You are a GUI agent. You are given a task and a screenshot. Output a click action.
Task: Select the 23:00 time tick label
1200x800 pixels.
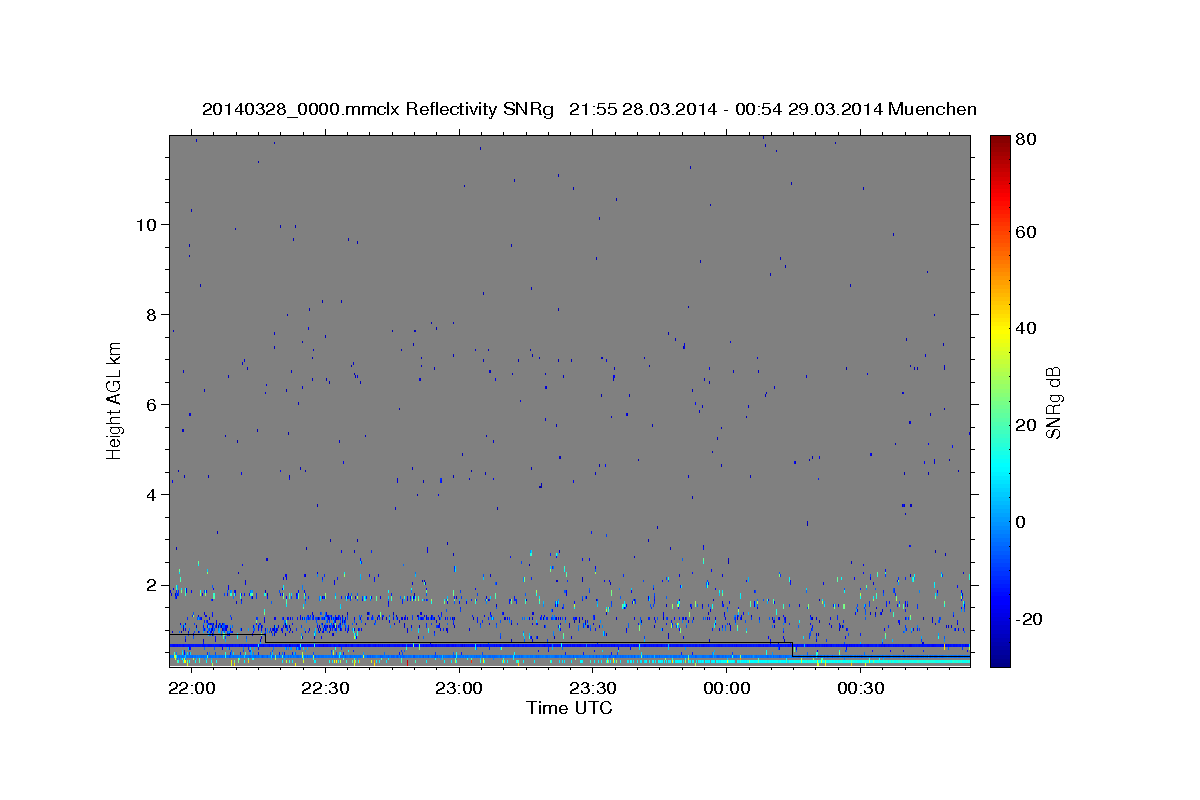click(459, 689)
